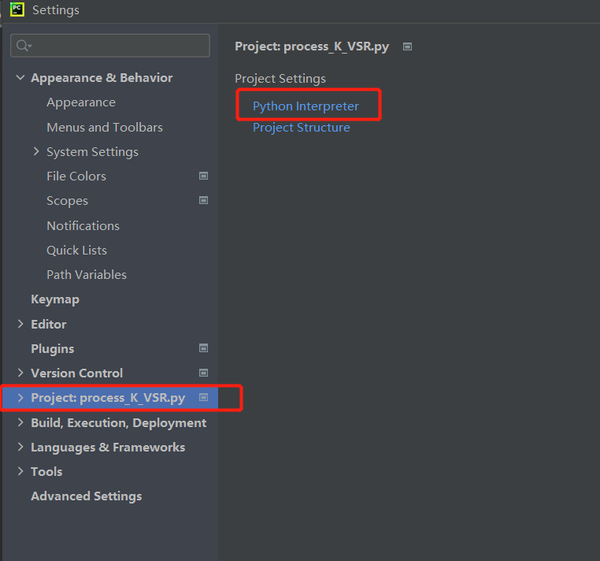Click the project-level icon beside File Colors
Viewport: 600px width, 561px height.
204,176
